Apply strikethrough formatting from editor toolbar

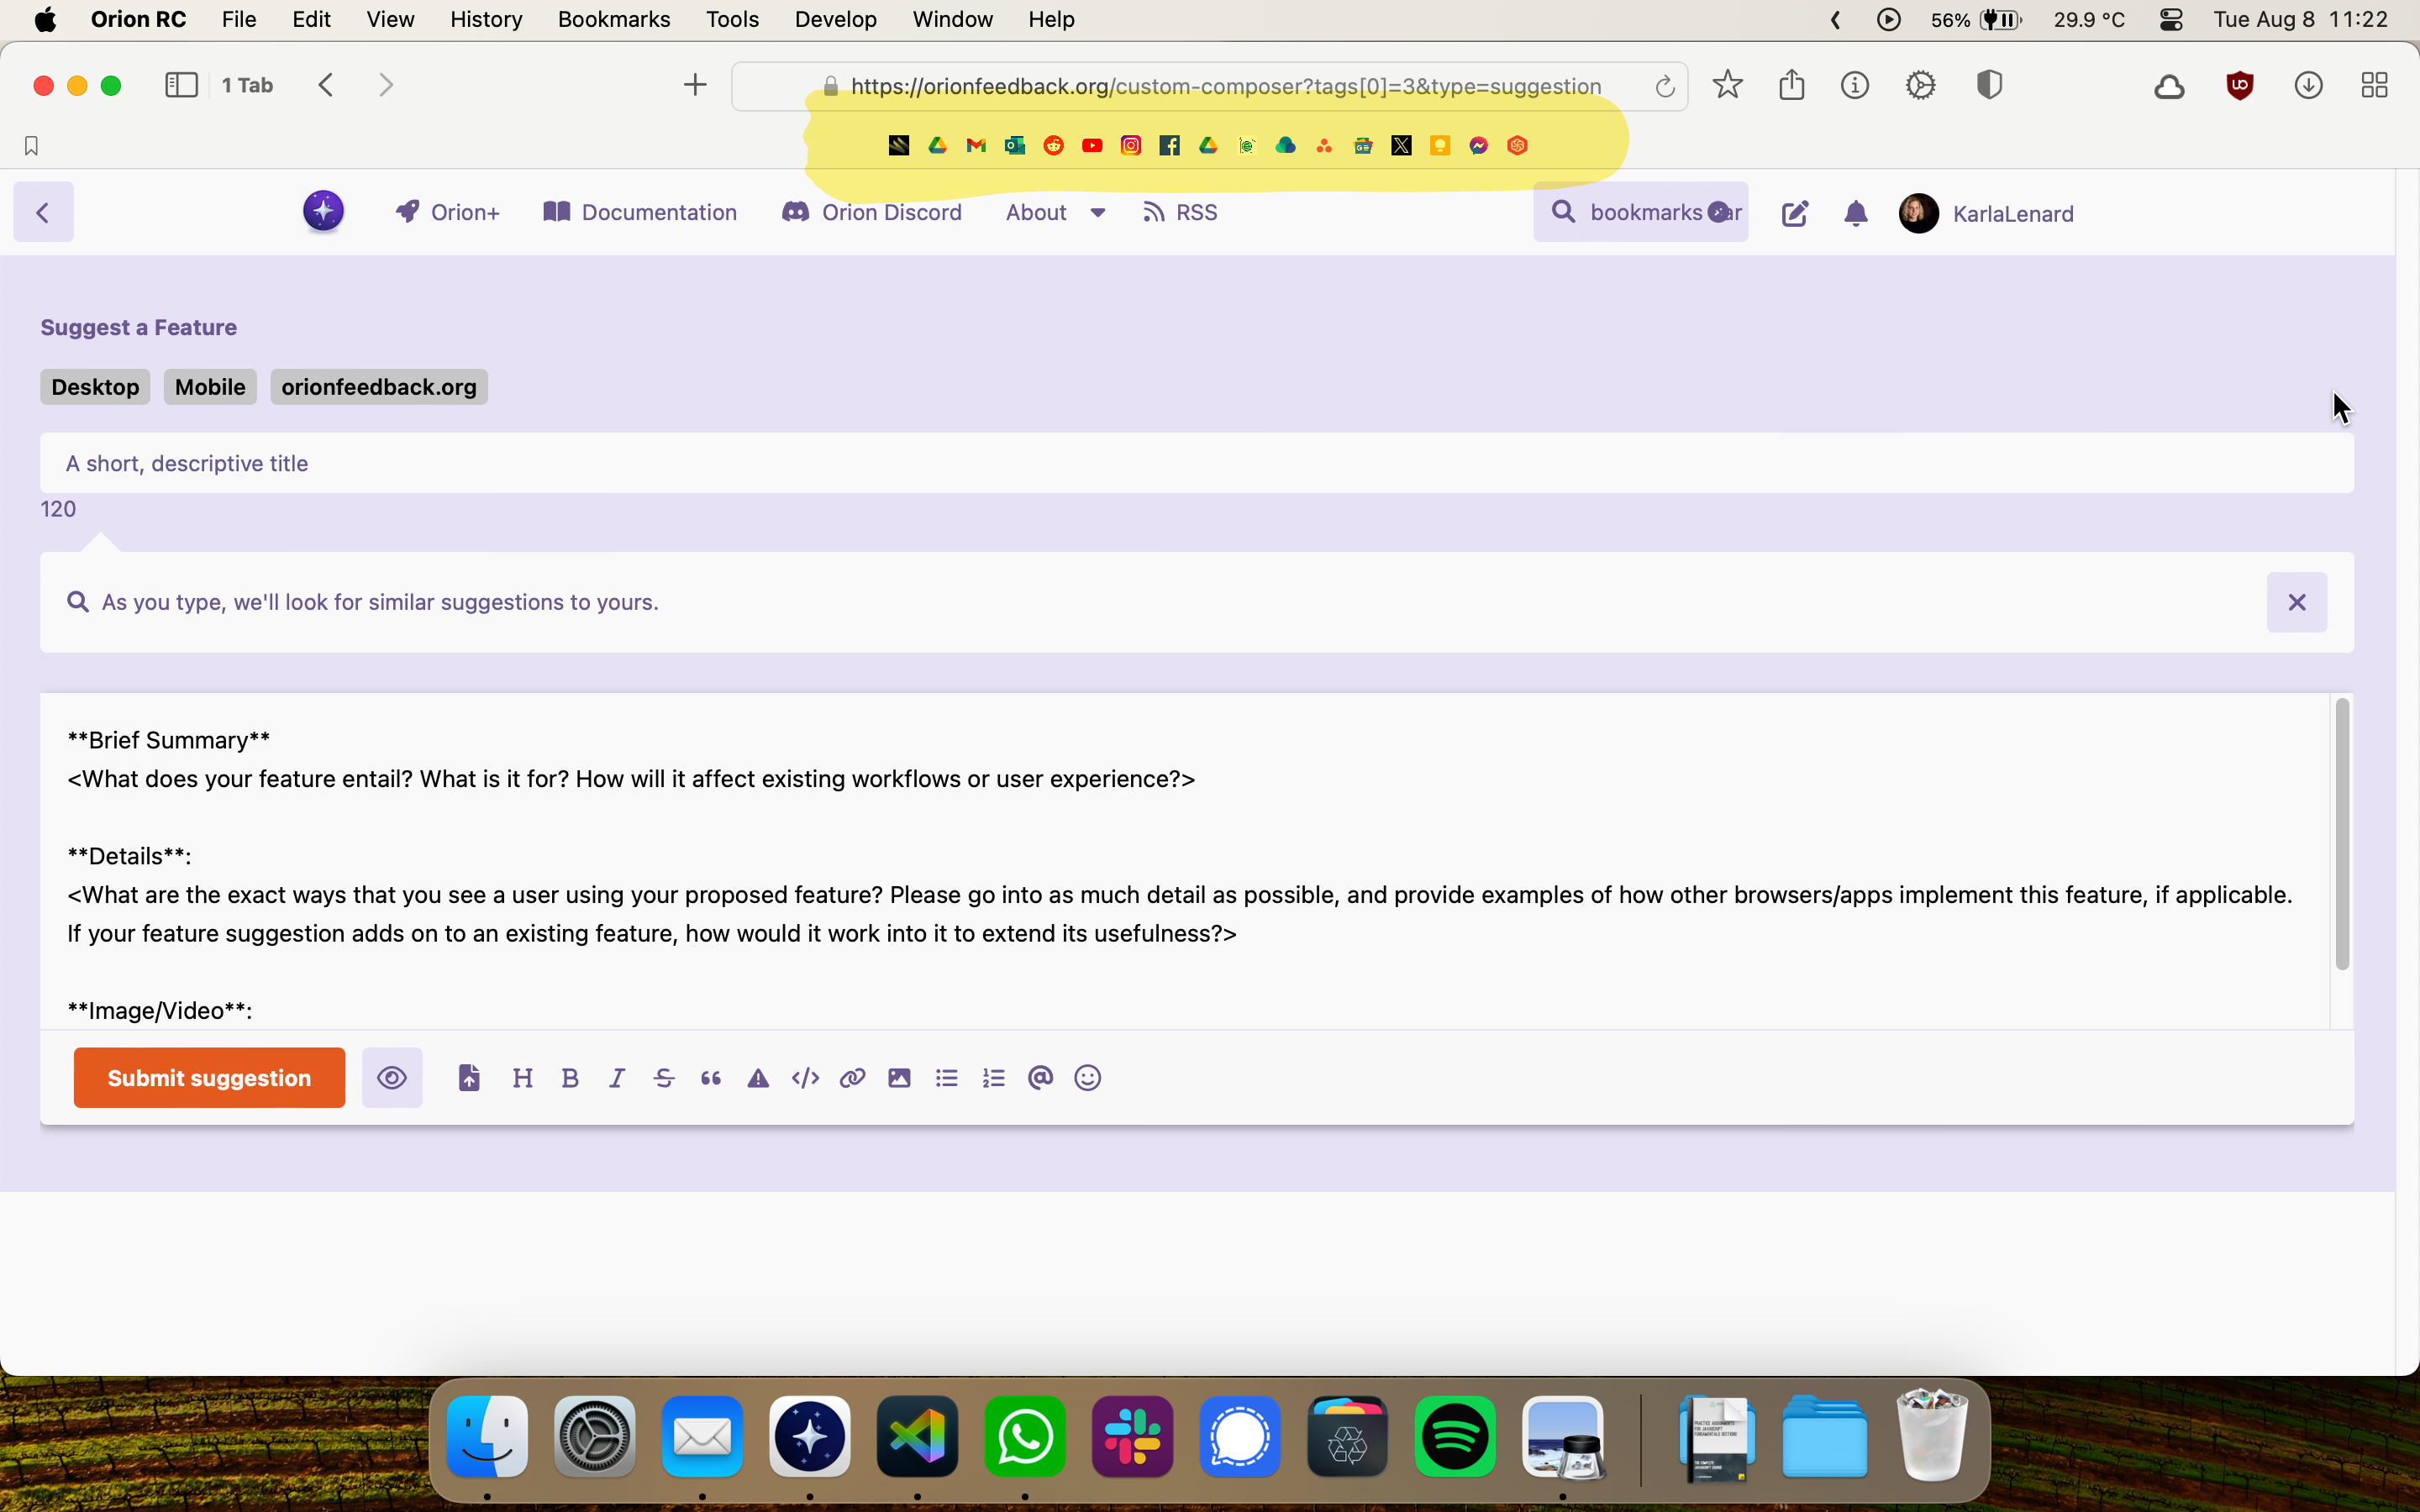coord(664,1078)
